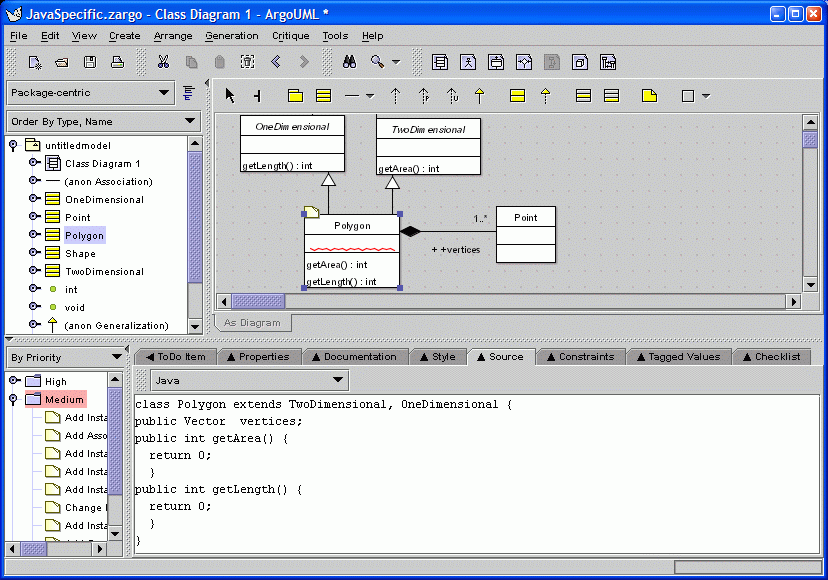Click the Find binoculars icon
This screenshot has height=580, width=828.
tap(349, 62)
